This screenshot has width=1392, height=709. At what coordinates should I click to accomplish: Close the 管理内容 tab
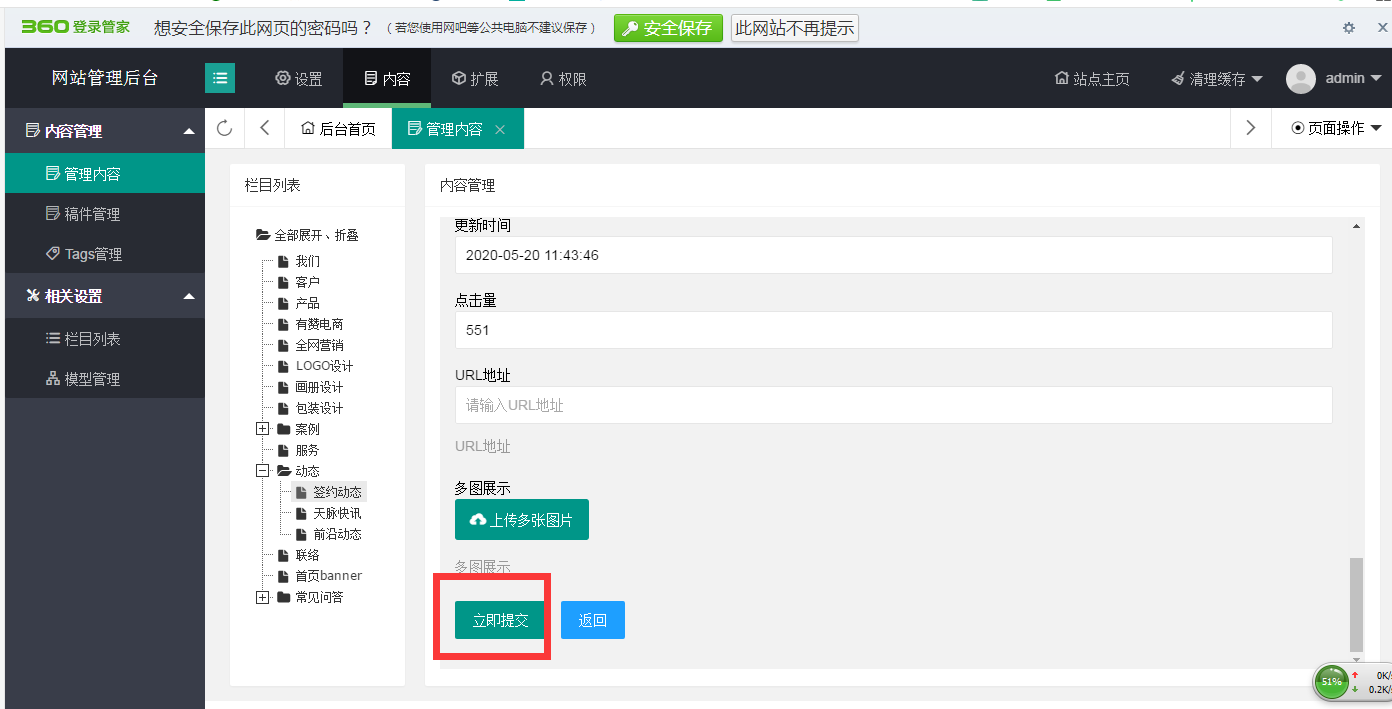(x=500, y=129)
